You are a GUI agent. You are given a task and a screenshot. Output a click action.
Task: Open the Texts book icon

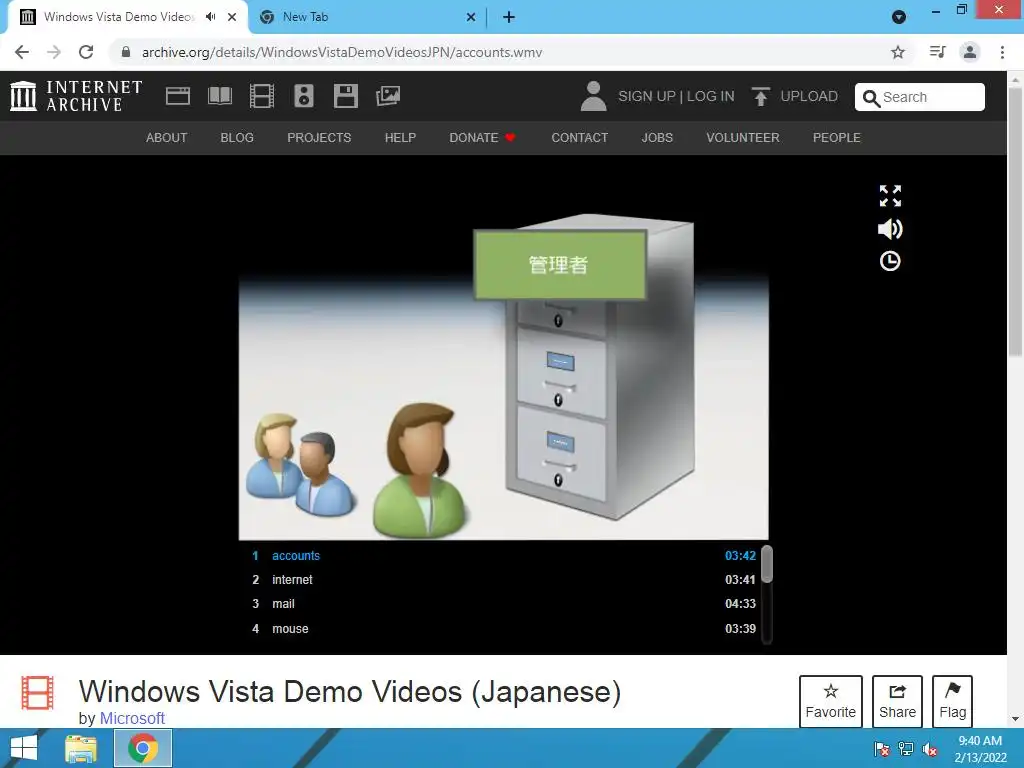click(x=220, y=96)
